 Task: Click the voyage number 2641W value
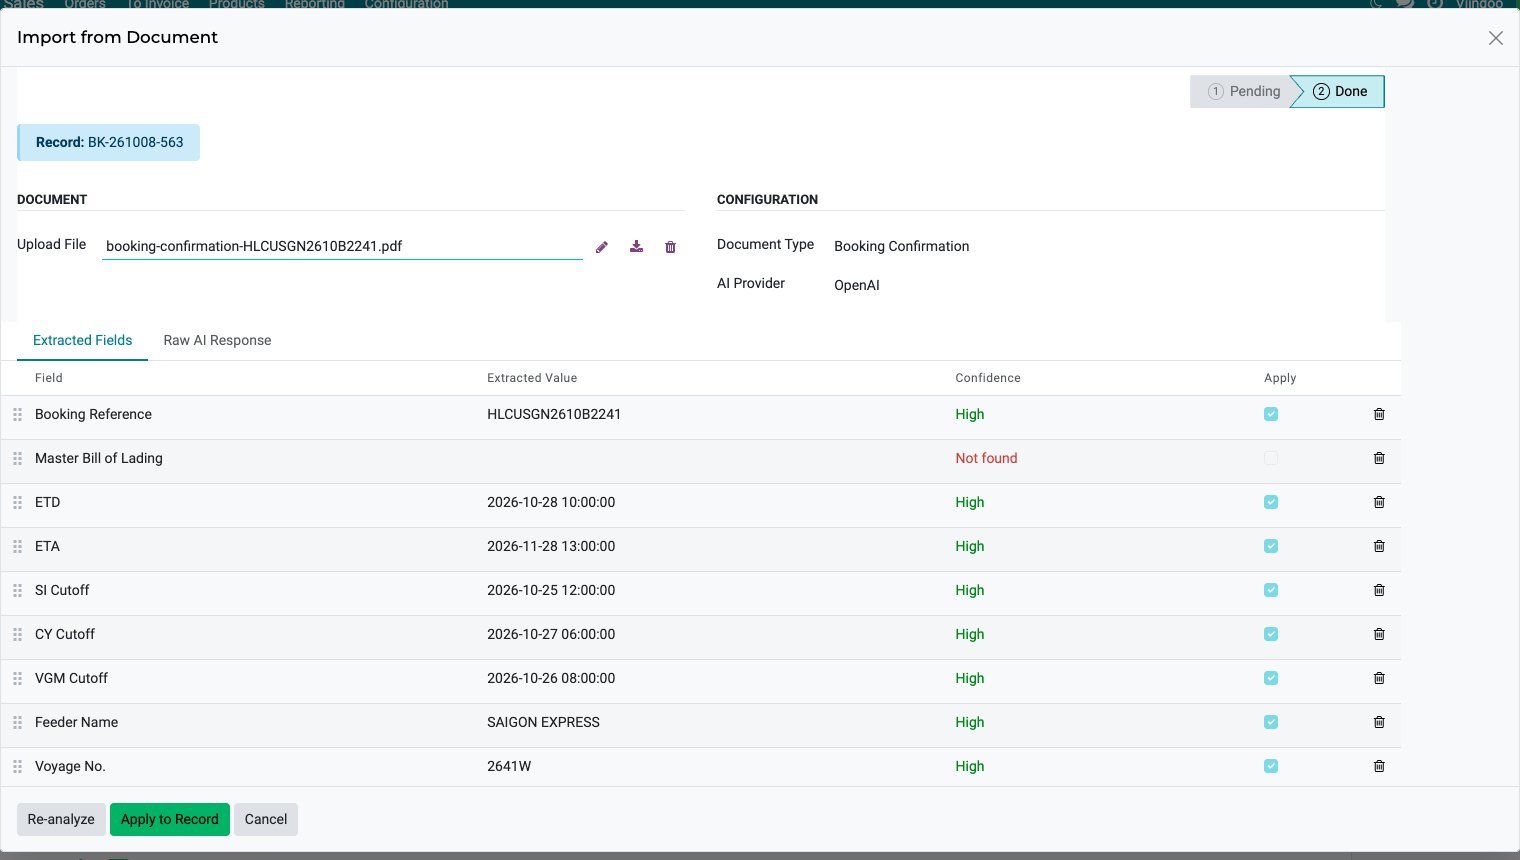click(x=509, y=766)
